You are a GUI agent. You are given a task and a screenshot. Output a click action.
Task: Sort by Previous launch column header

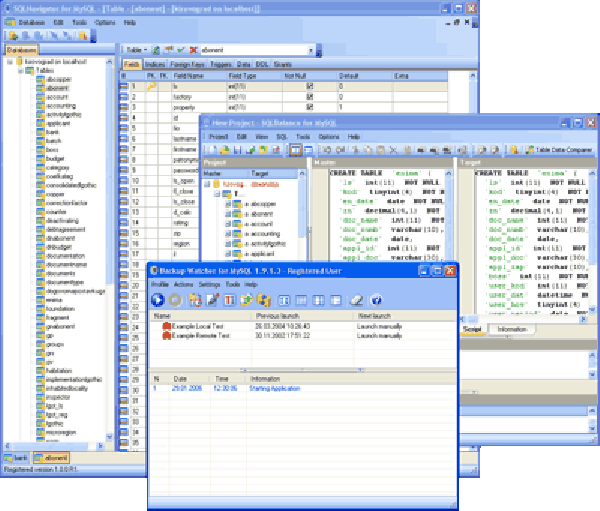(303, 316)
